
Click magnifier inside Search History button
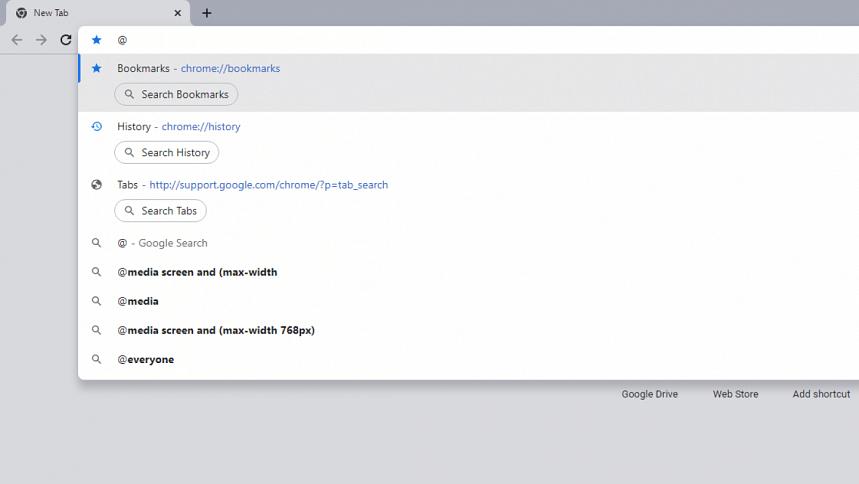pyautogui.click(x=129, y=152)
